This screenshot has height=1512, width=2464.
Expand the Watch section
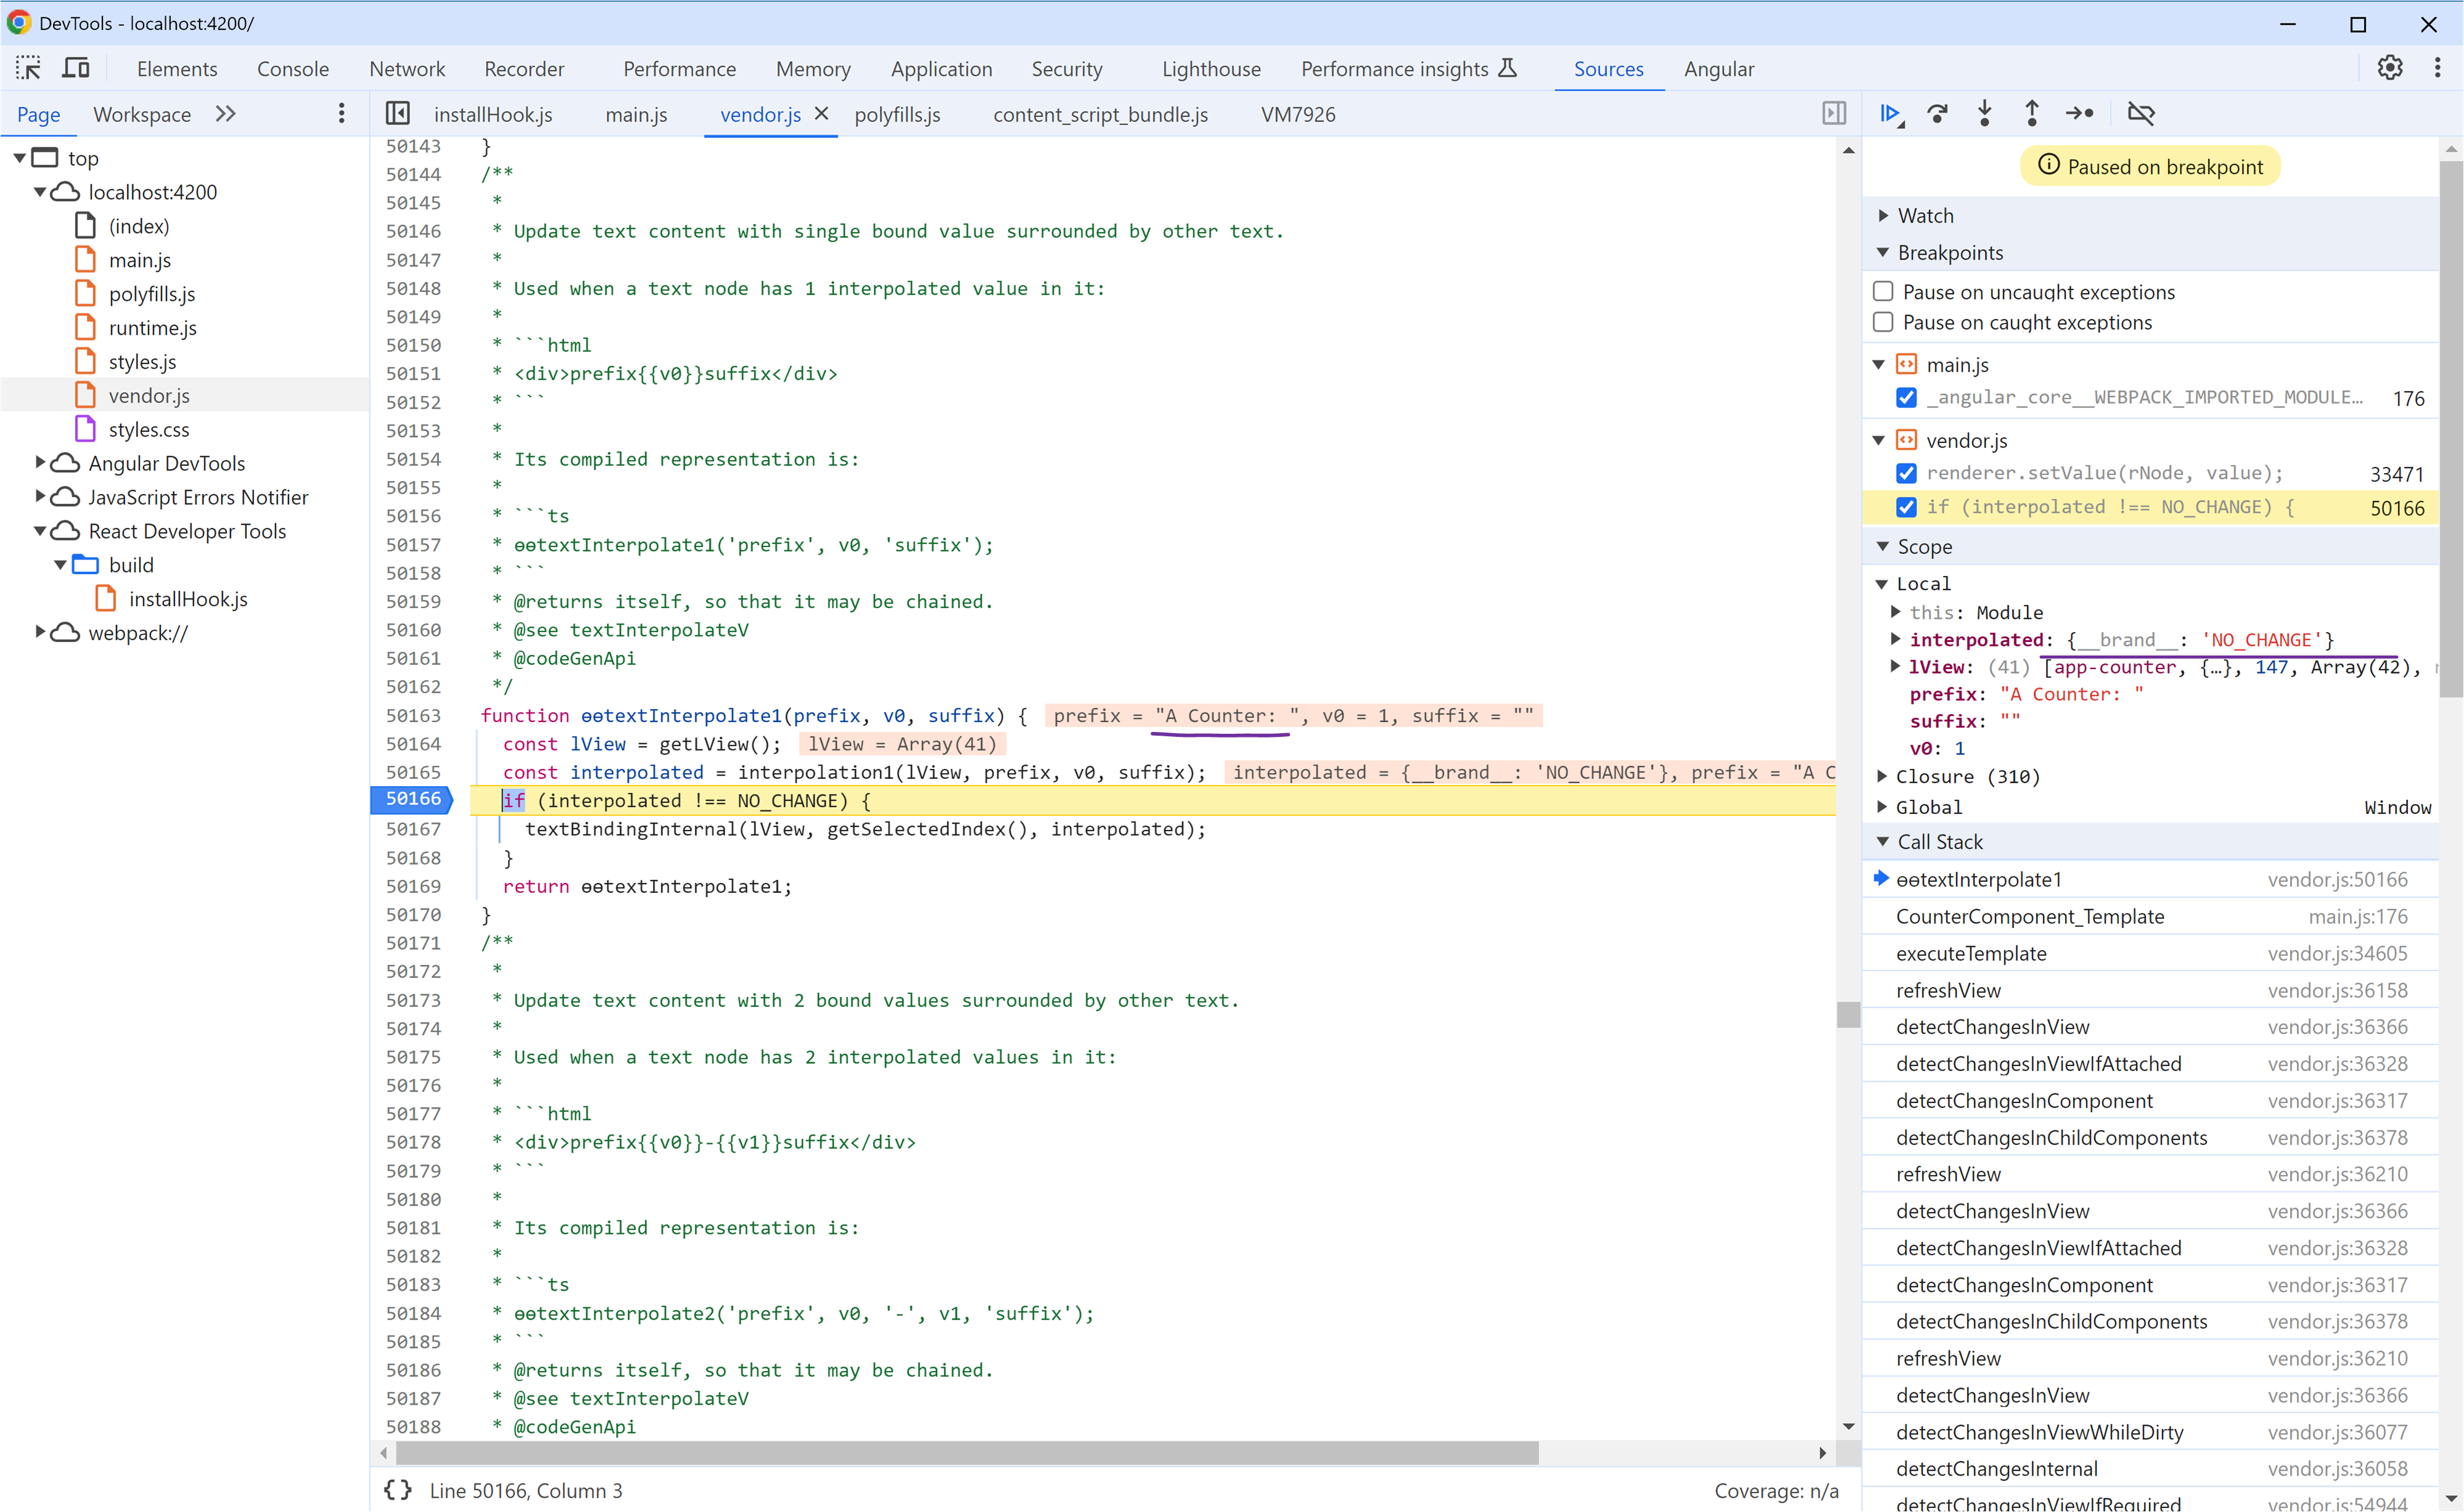tap(1883, 216)
